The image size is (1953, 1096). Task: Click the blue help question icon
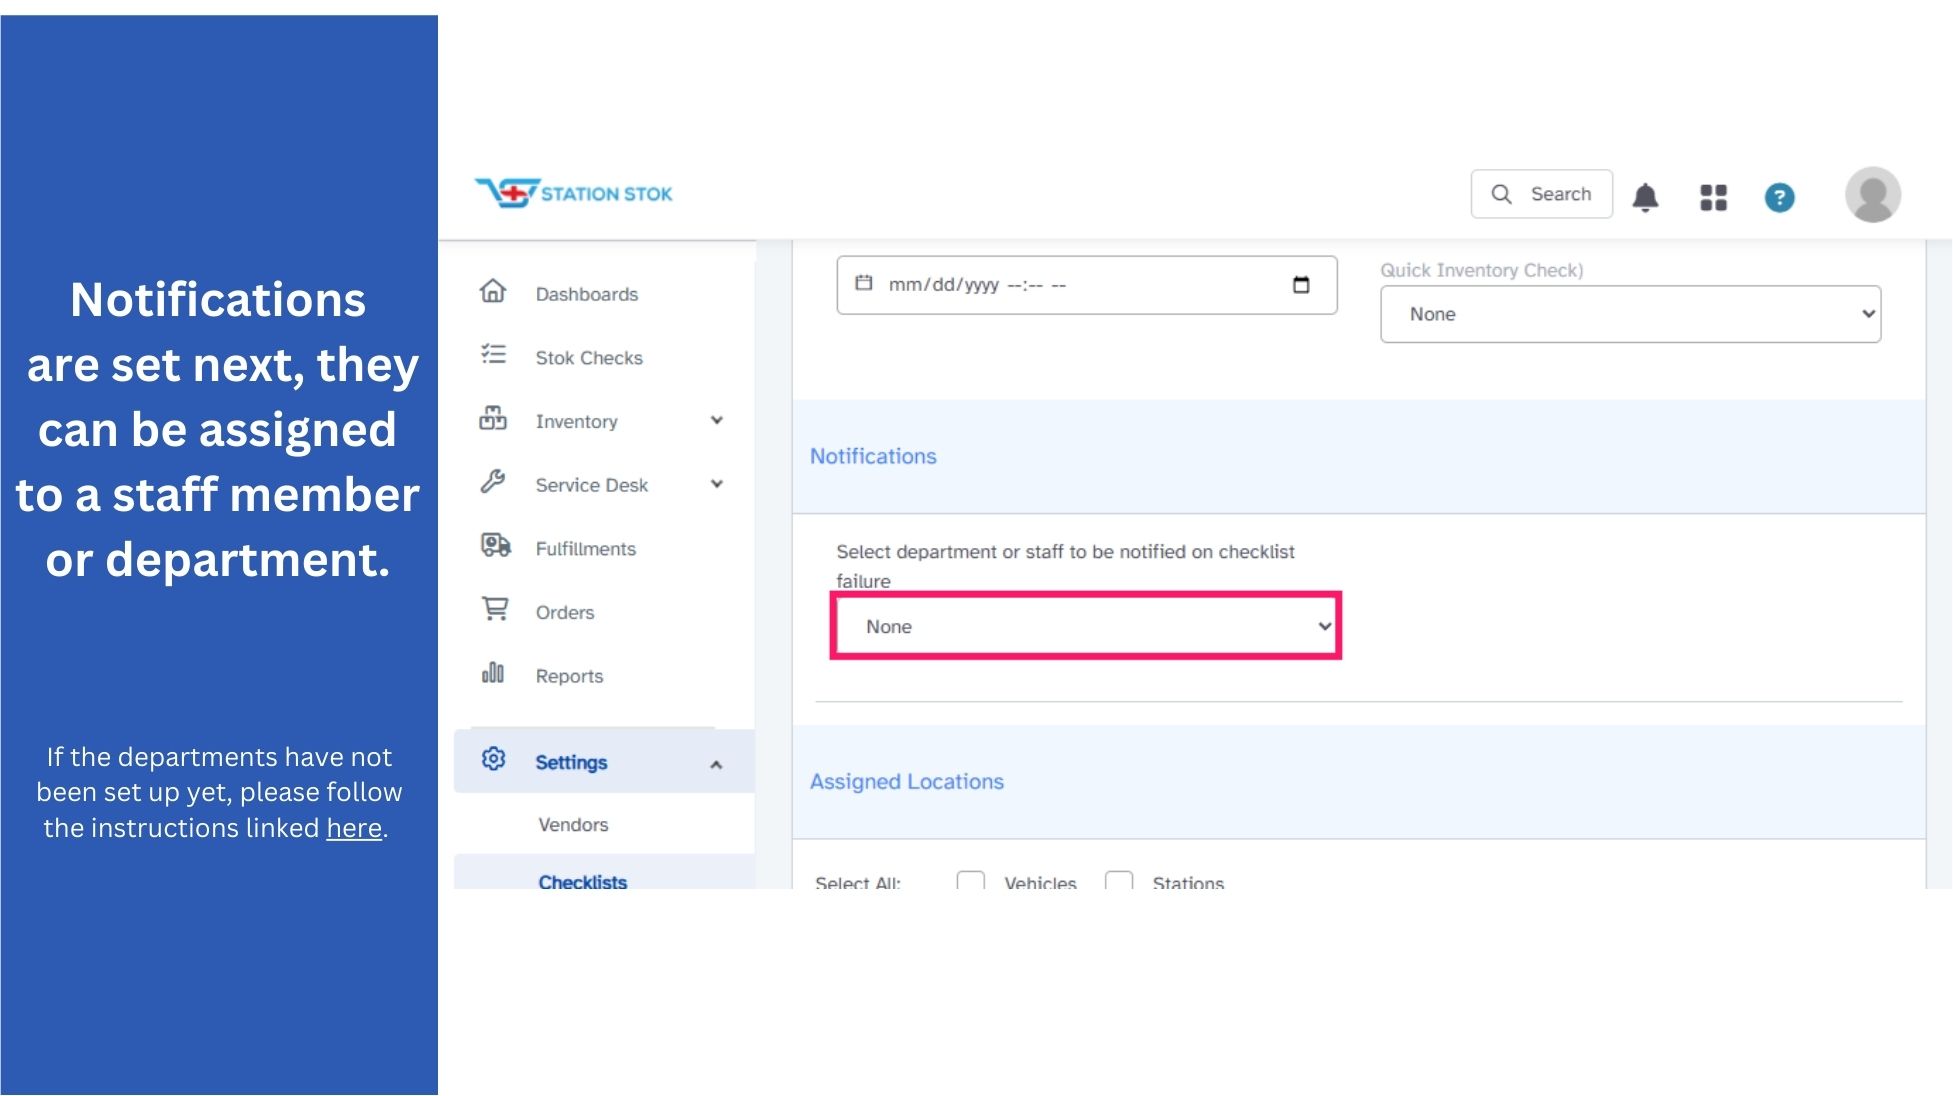[x=1779, y=197]
